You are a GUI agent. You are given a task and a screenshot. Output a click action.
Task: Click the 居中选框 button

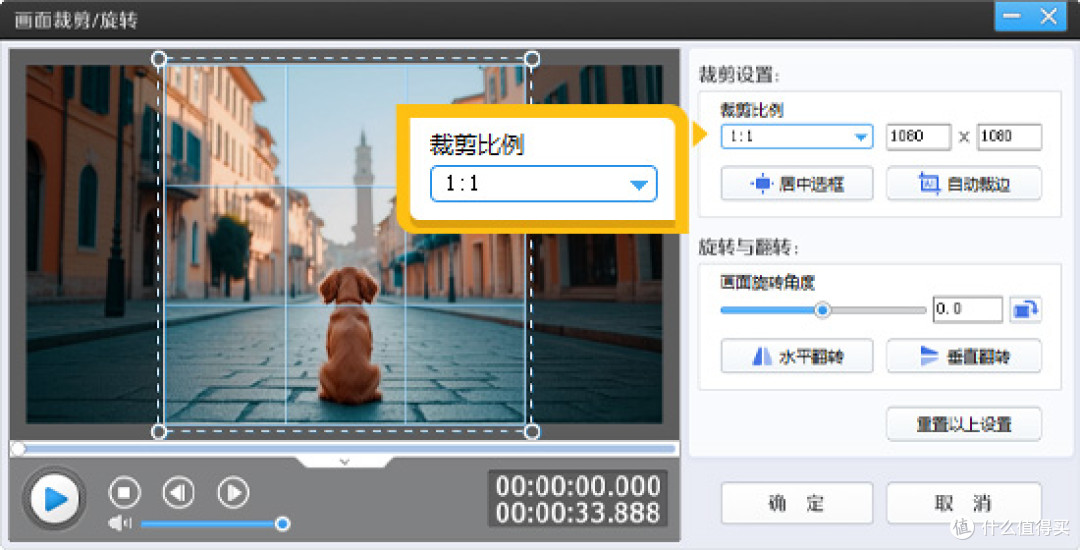coord(797,184)
